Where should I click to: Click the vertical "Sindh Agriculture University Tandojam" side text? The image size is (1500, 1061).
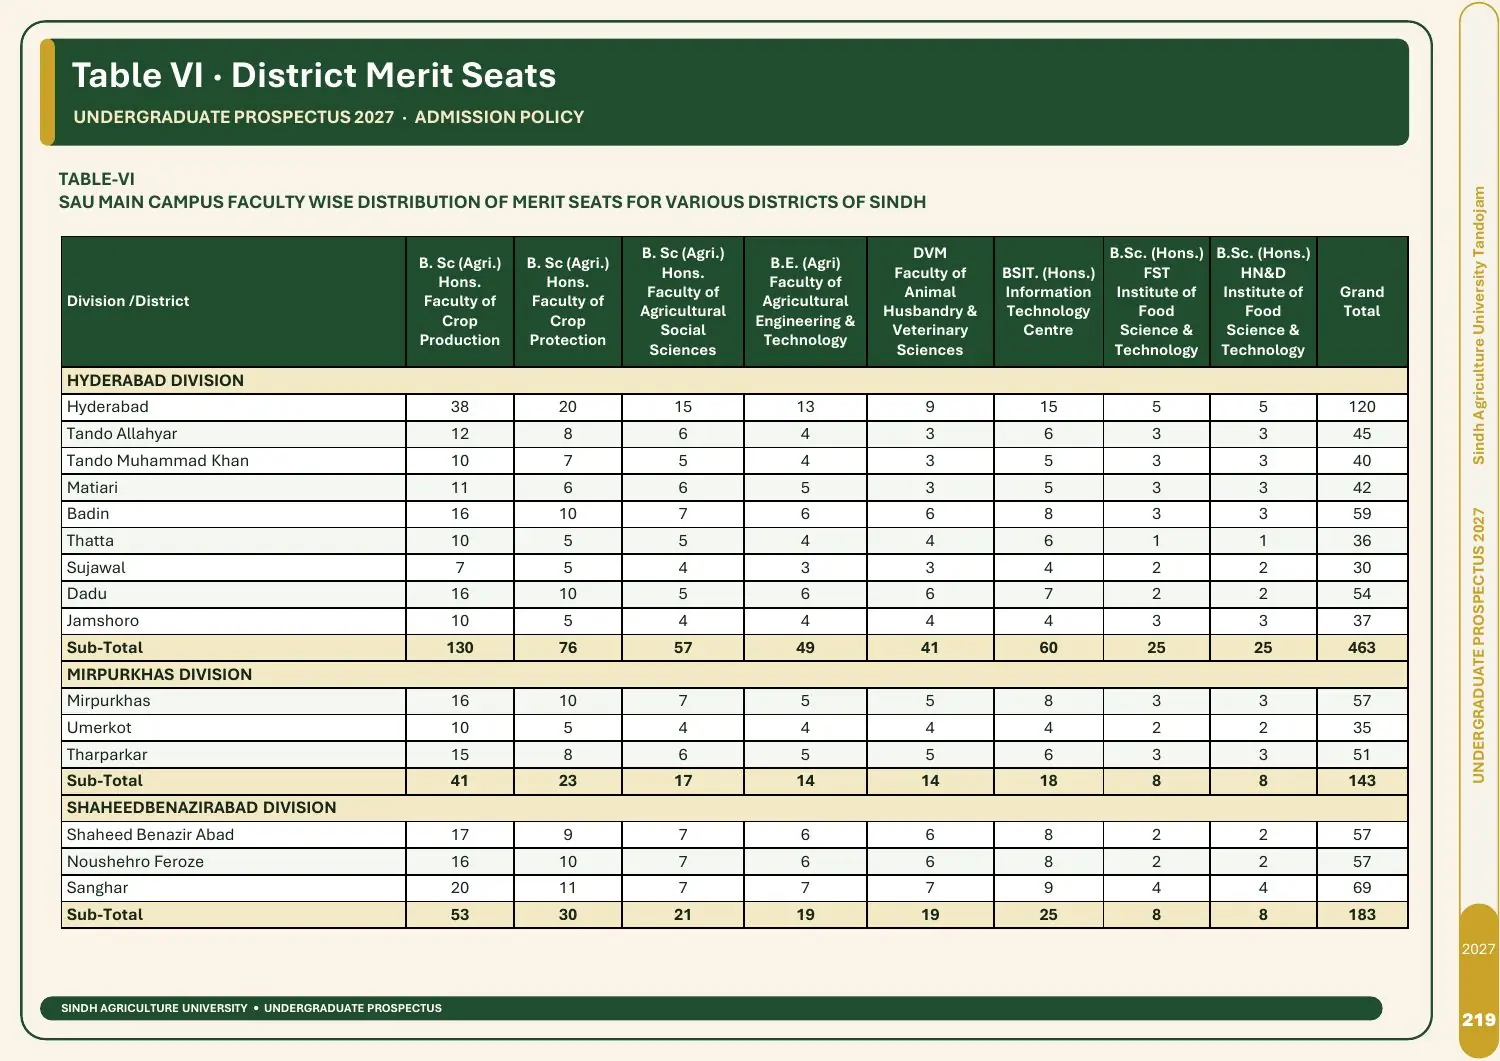(x=1479, y=325)
